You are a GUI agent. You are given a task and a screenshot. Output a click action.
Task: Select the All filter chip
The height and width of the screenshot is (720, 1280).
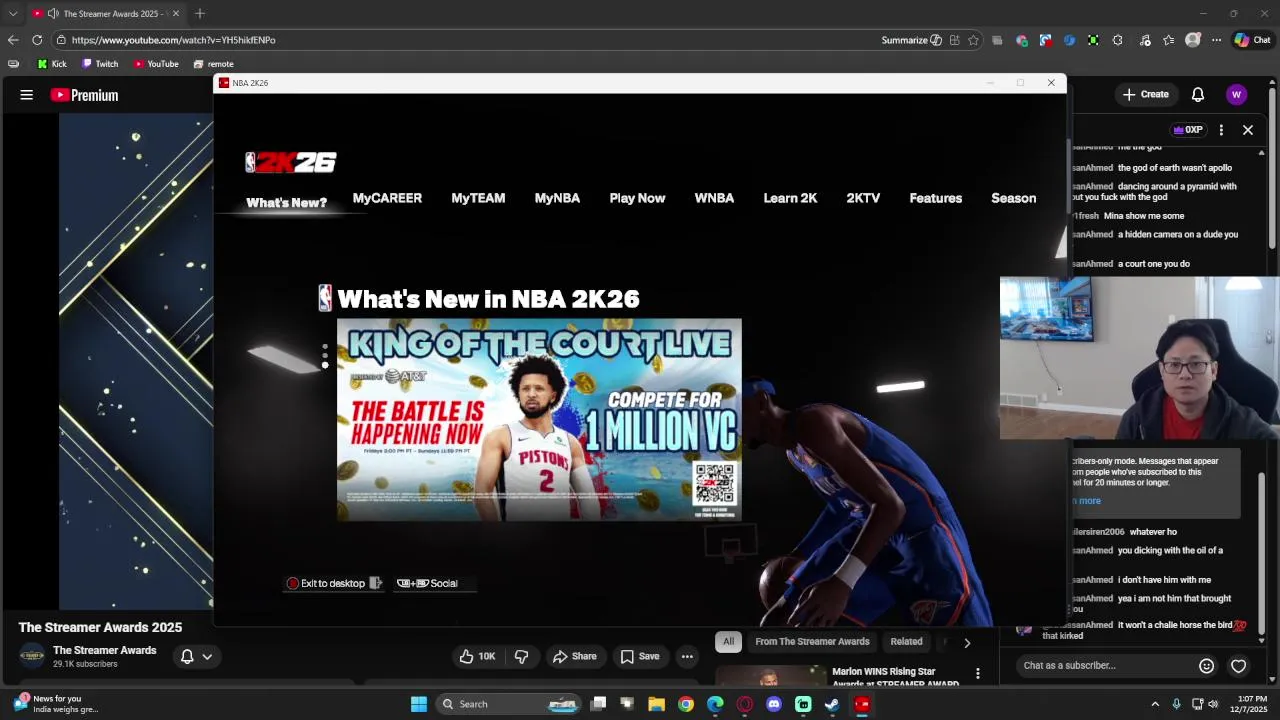(x=728, y=642)
